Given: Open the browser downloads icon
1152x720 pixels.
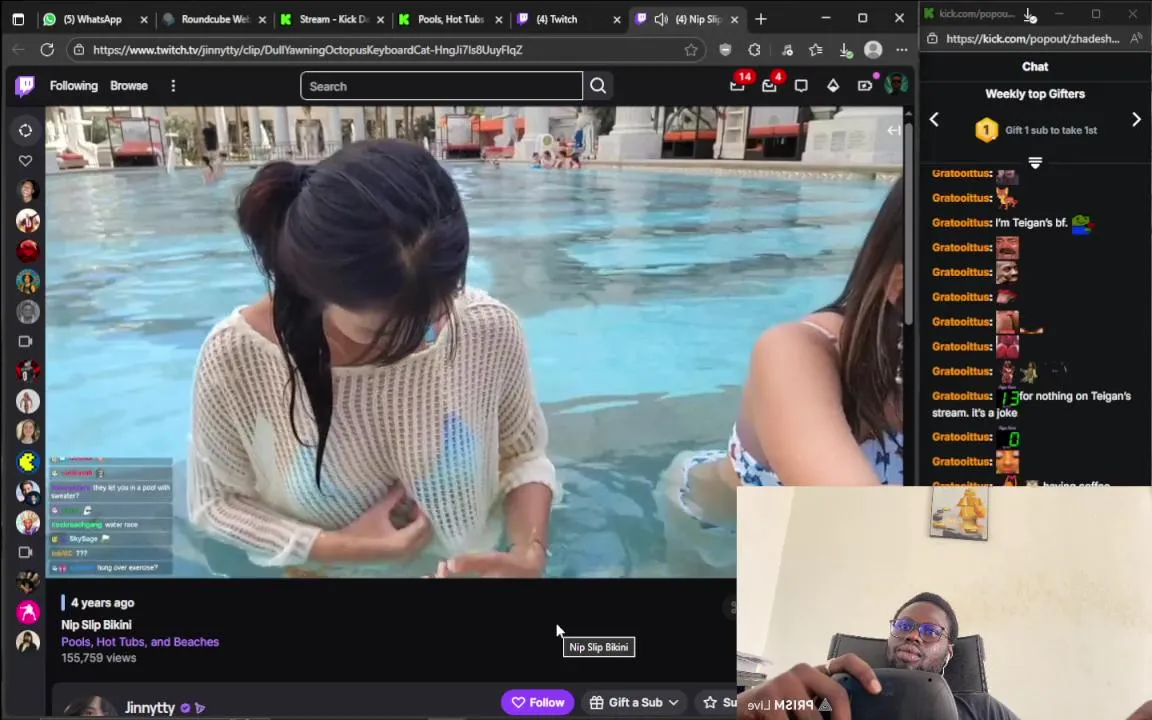Looking at the screenshot, I should pos(845,50).
